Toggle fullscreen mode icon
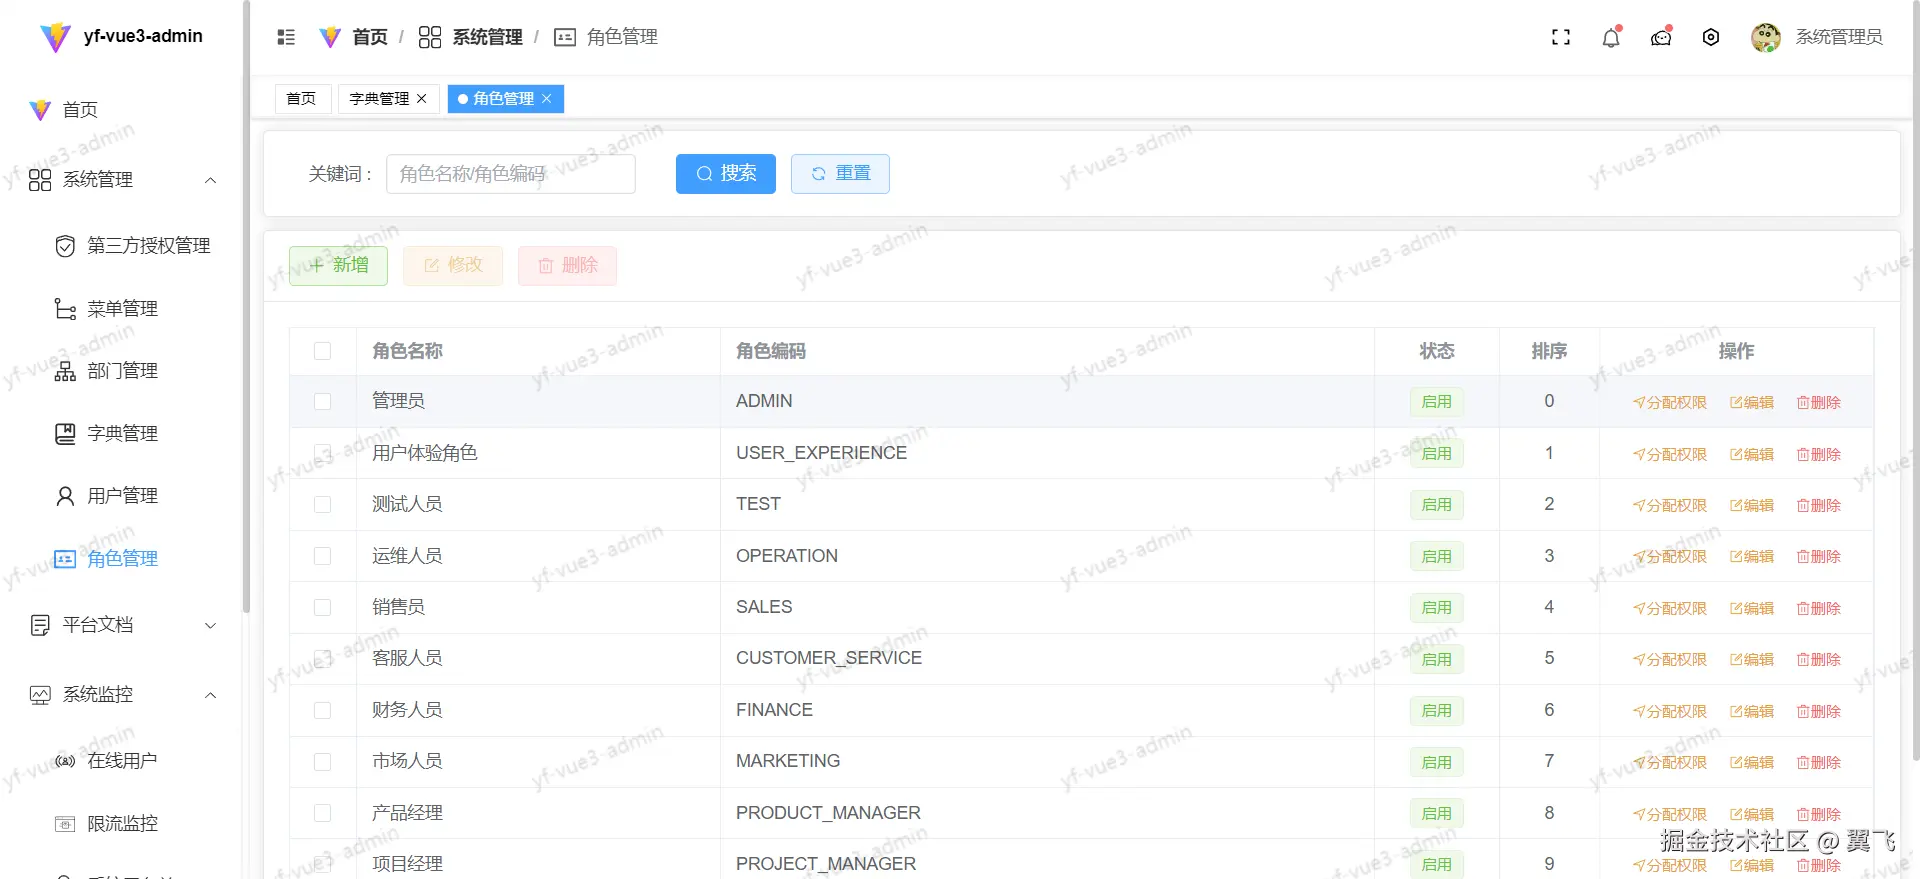This screenshot has width=1920, height=879. [x=1561, y=37]
